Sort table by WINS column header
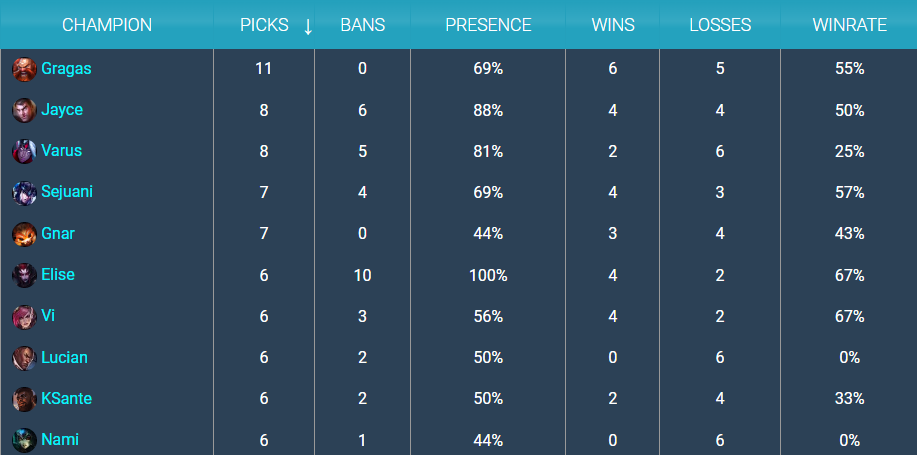917x455 pixels. tap(613, 25)
